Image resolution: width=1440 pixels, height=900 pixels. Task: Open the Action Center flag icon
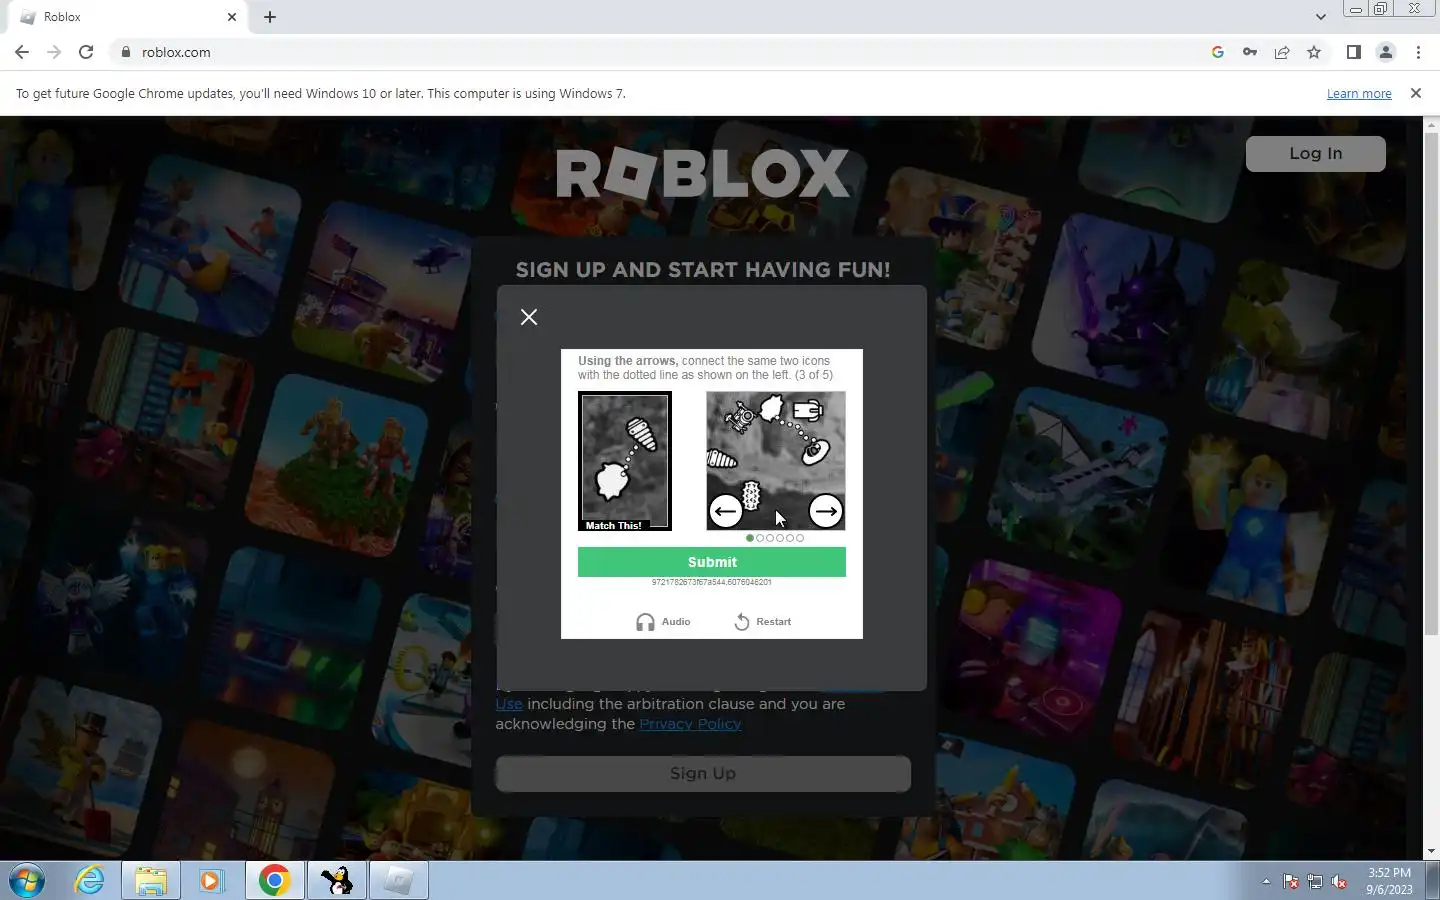click(x=1291, y=882)
